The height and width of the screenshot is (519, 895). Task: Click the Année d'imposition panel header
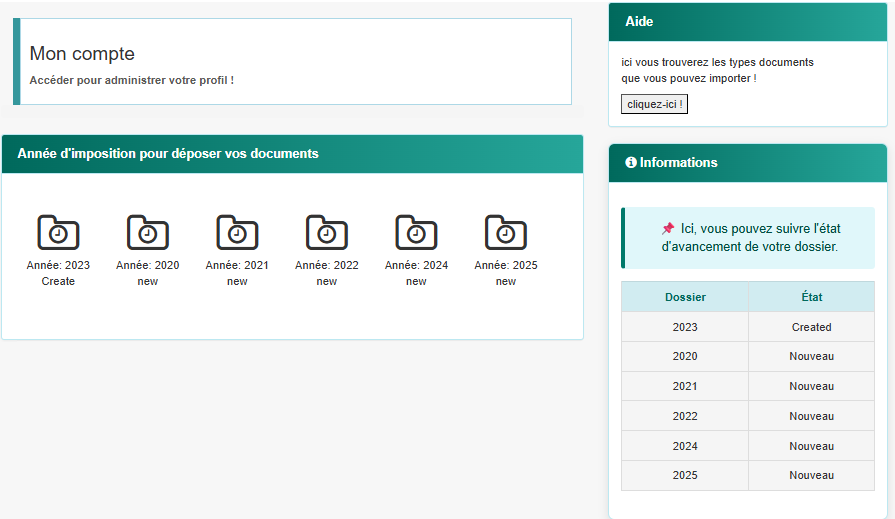292,154
